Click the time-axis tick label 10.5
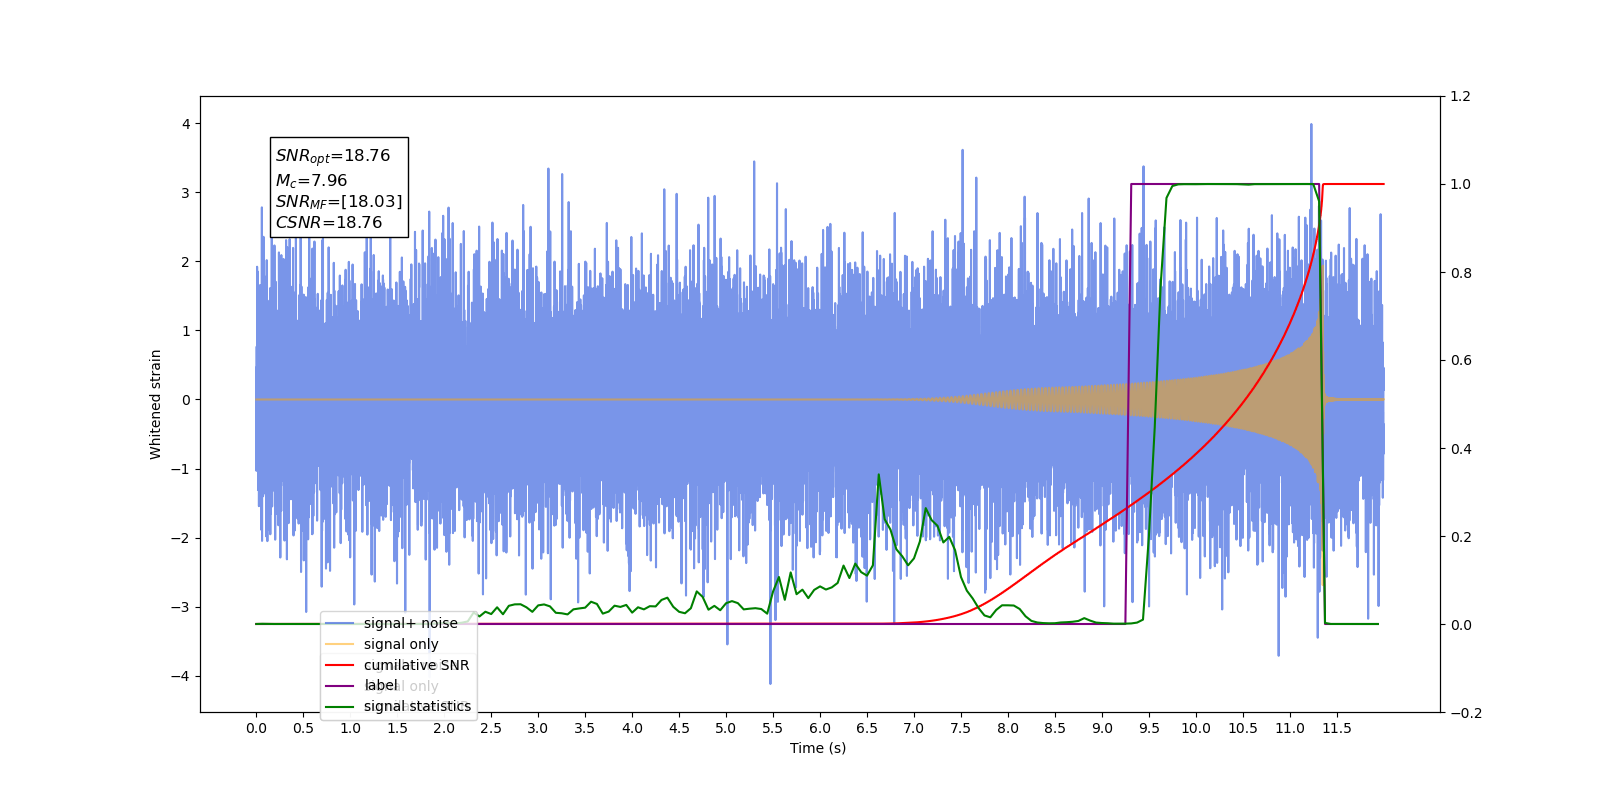This screenshot has width=1600, height=800. pyautogui.click(x=1243, y=728)
